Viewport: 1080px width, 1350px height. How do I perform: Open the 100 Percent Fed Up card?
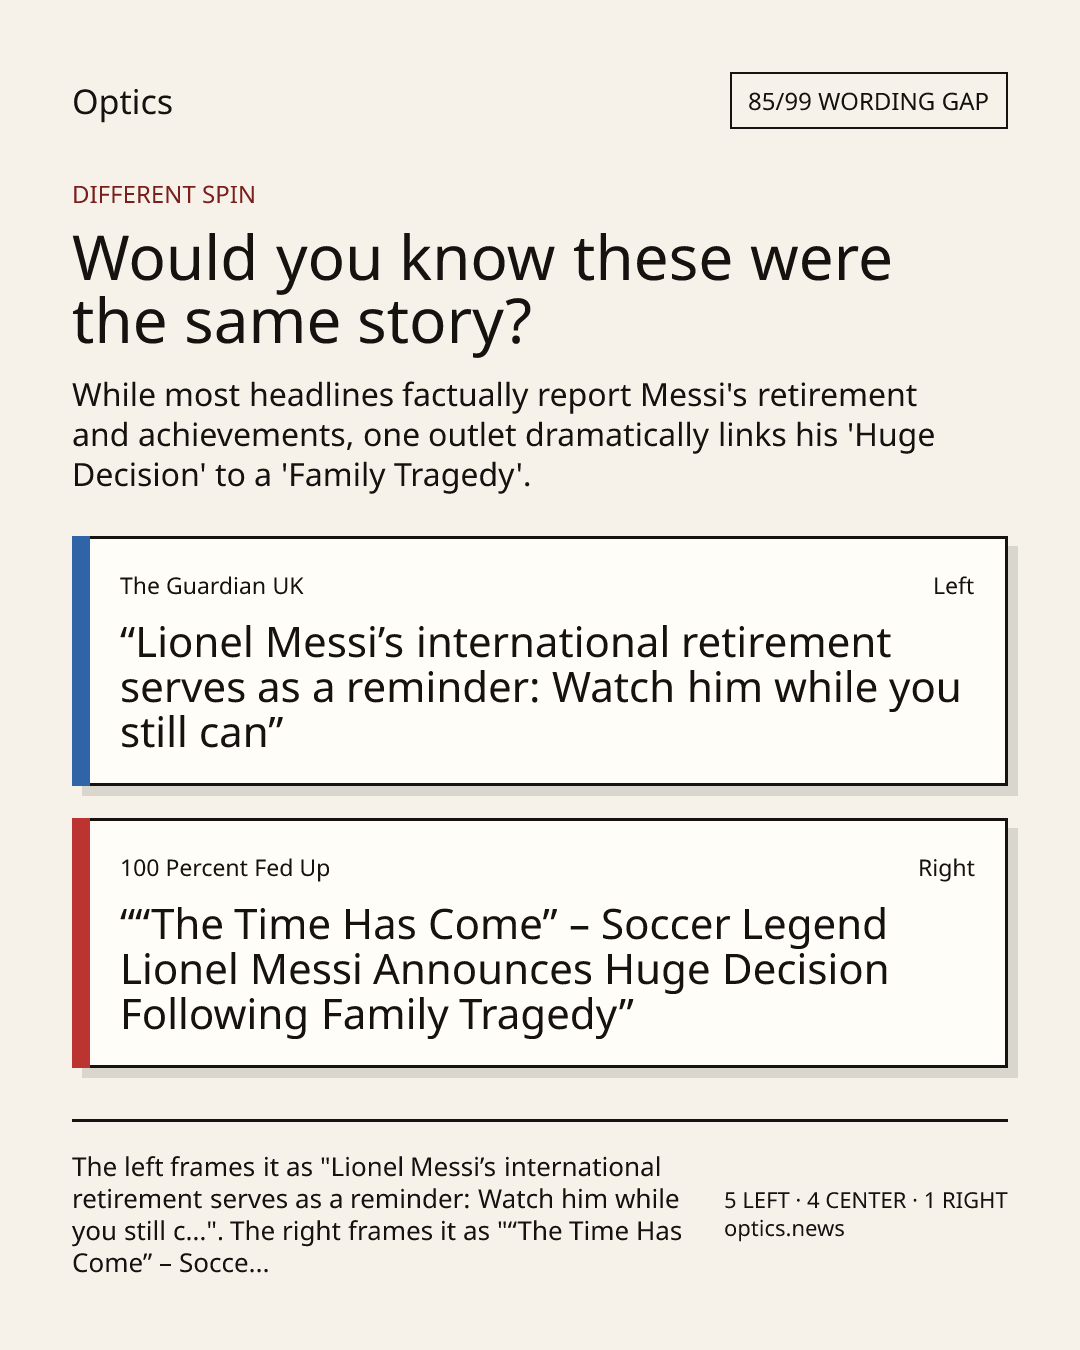click(540, 943)
